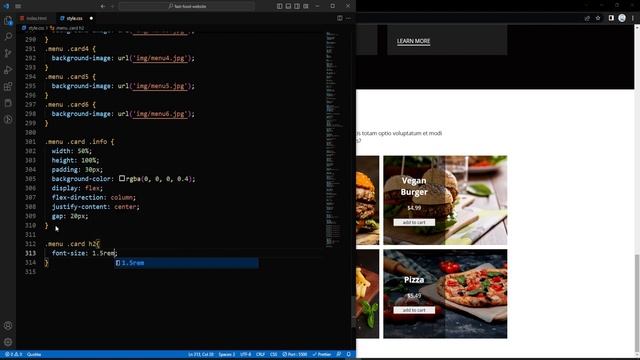This screenshot has width=640, height=360.
Task: Toggle the primary side bar layout icon
Action: [280, 6]
